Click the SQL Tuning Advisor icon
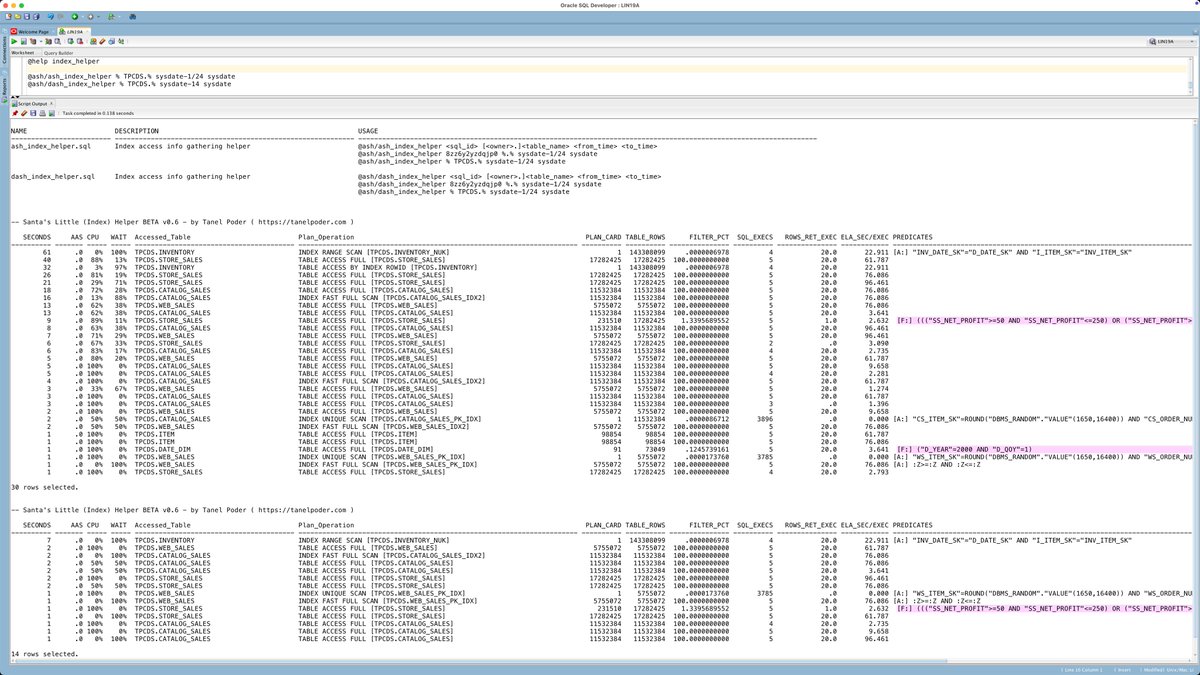The image size is (1200, 675). click(58, 41)
